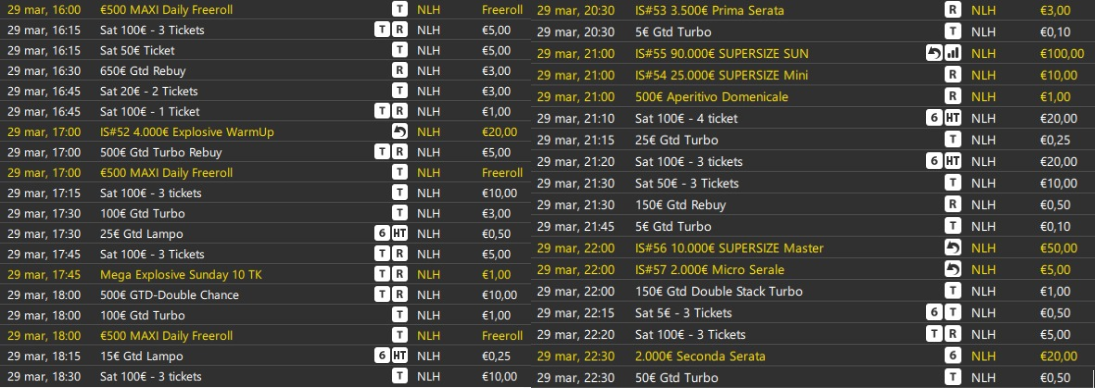Select the 22:30 50€ Gtd Turbo row

[x=813, y=378]
